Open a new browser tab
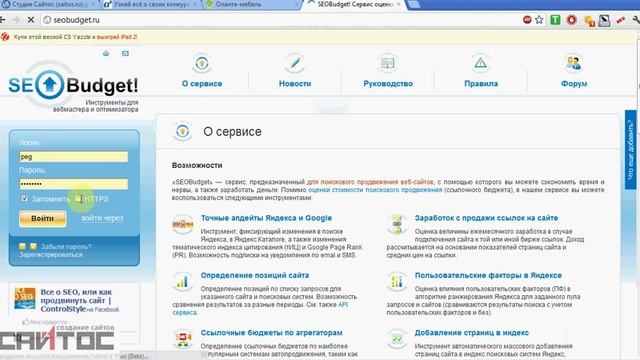The width and height of the screenshot is (640, 360). click(413, 4)
